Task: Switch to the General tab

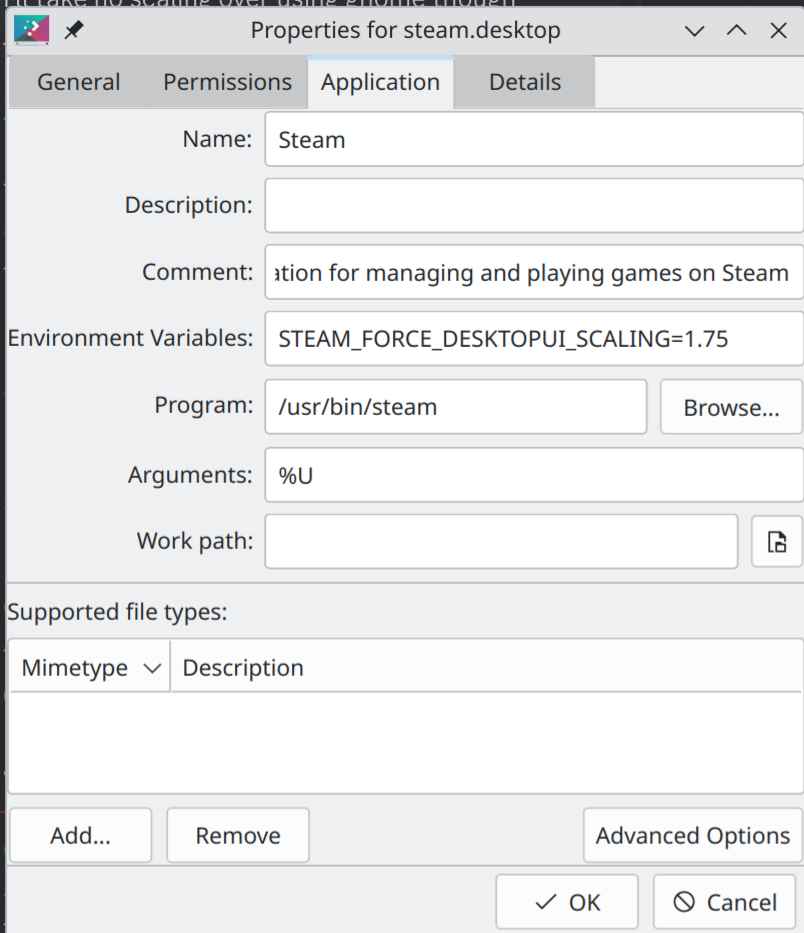Action: coord(79,82)
